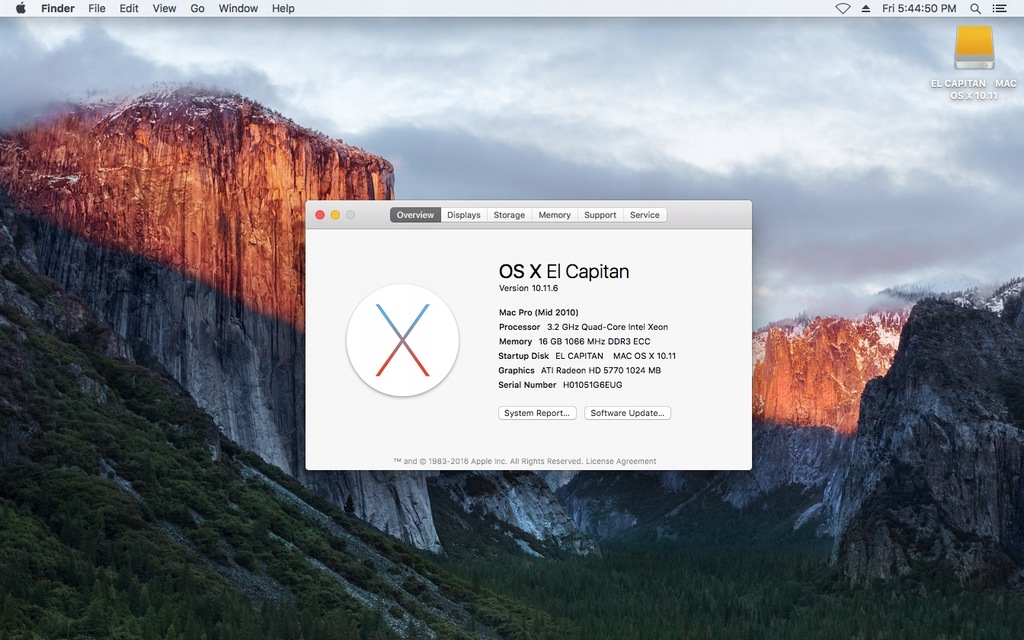The height and width of the screenshot is (640, 1024).
Task: Switch to the Displays tab
Action: [x=463, y=215]
